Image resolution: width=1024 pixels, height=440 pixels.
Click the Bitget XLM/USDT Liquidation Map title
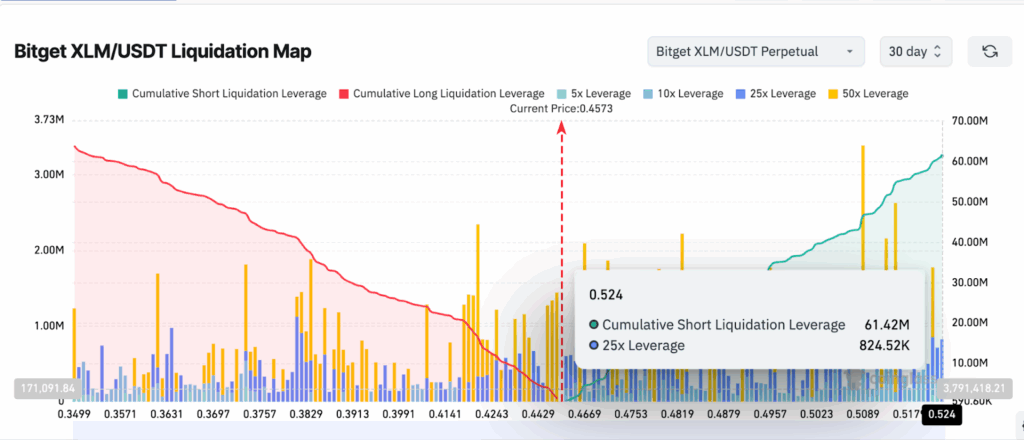pos(165,53)
